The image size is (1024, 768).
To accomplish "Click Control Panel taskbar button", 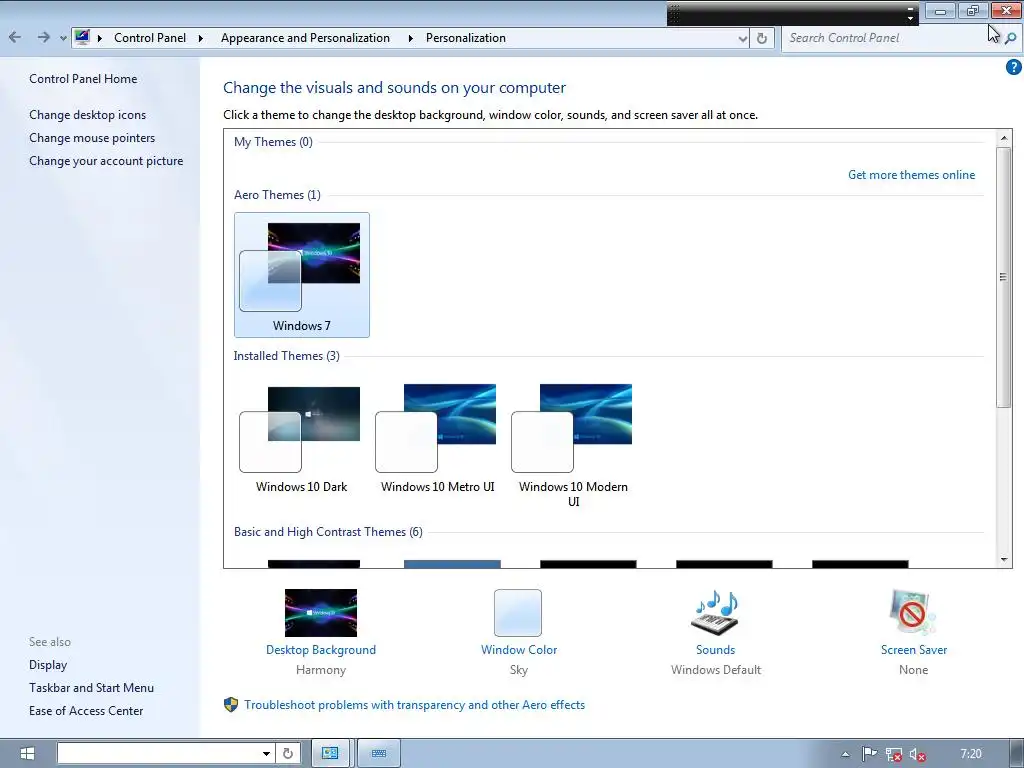I will click(330, 754).
